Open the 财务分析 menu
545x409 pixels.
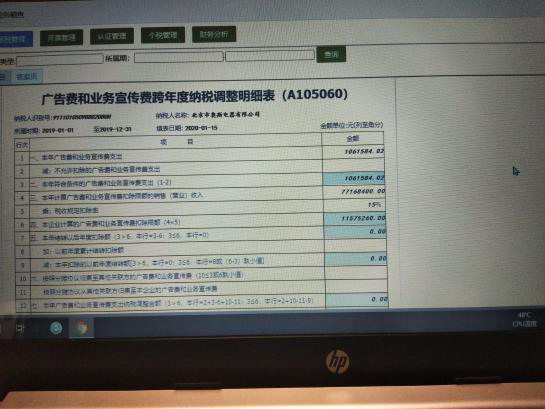pyautogui.click(x=214, y=34)
